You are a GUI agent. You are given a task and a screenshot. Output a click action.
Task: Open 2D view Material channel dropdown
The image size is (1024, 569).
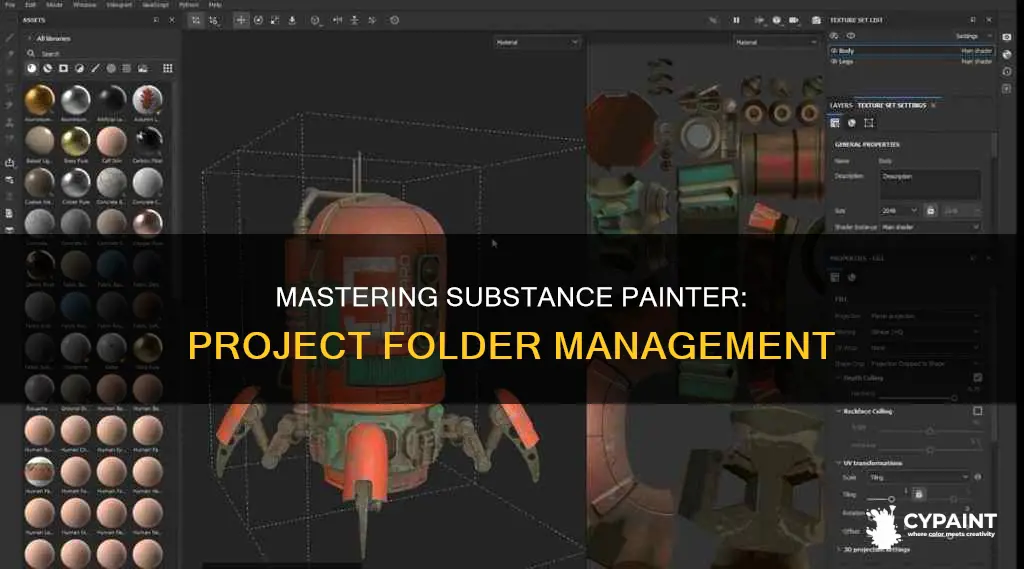(776, 42)
